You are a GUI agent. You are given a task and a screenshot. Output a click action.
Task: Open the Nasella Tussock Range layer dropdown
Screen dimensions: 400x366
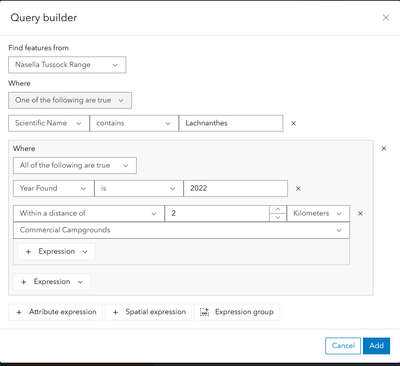point(67,65)
